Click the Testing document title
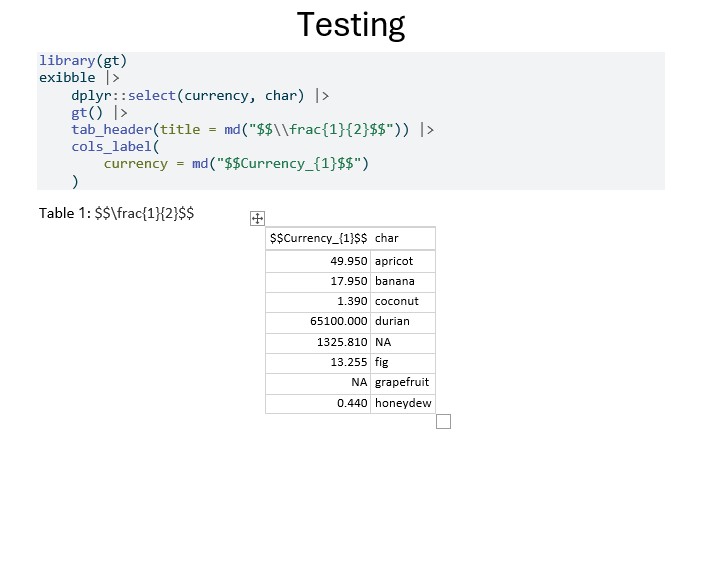728x569 pixels. (351, 25)
